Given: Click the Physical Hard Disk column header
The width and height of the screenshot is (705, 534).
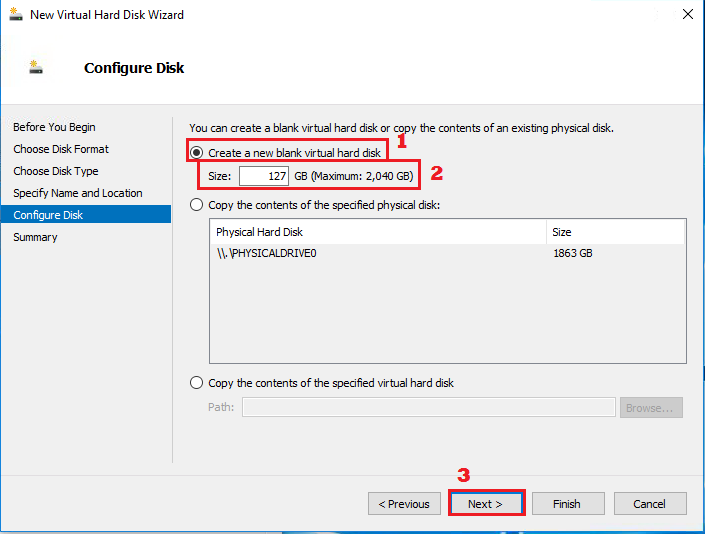Looking at the screenshot, I should click(380, 232).
